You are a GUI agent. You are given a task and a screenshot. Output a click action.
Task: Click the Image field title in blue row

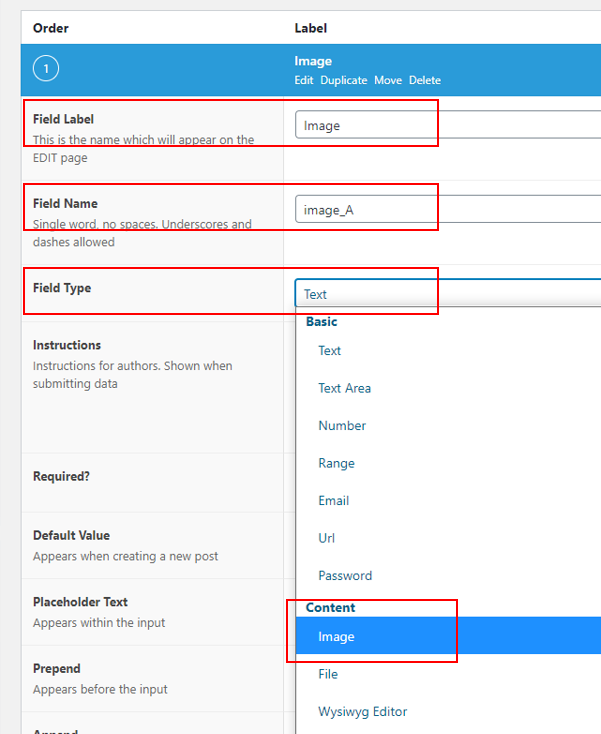click(313, 61)
